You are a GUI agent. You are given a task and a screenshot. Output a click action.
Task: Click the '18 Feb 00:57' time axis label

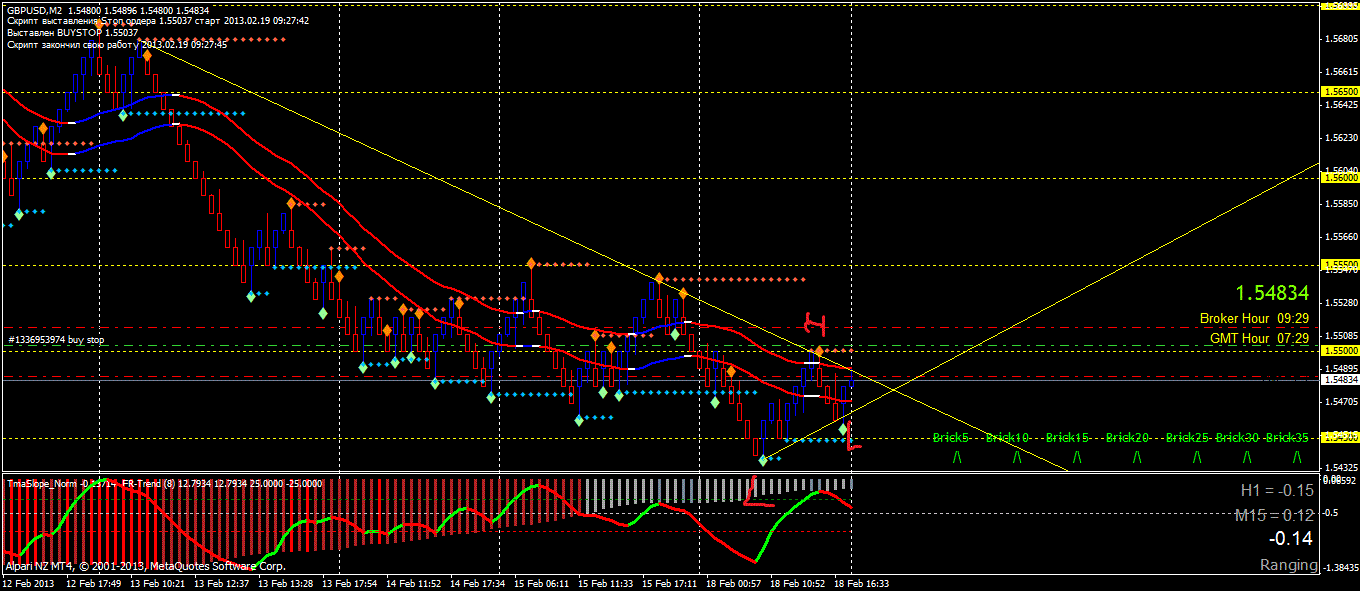[x=732, y=582]
